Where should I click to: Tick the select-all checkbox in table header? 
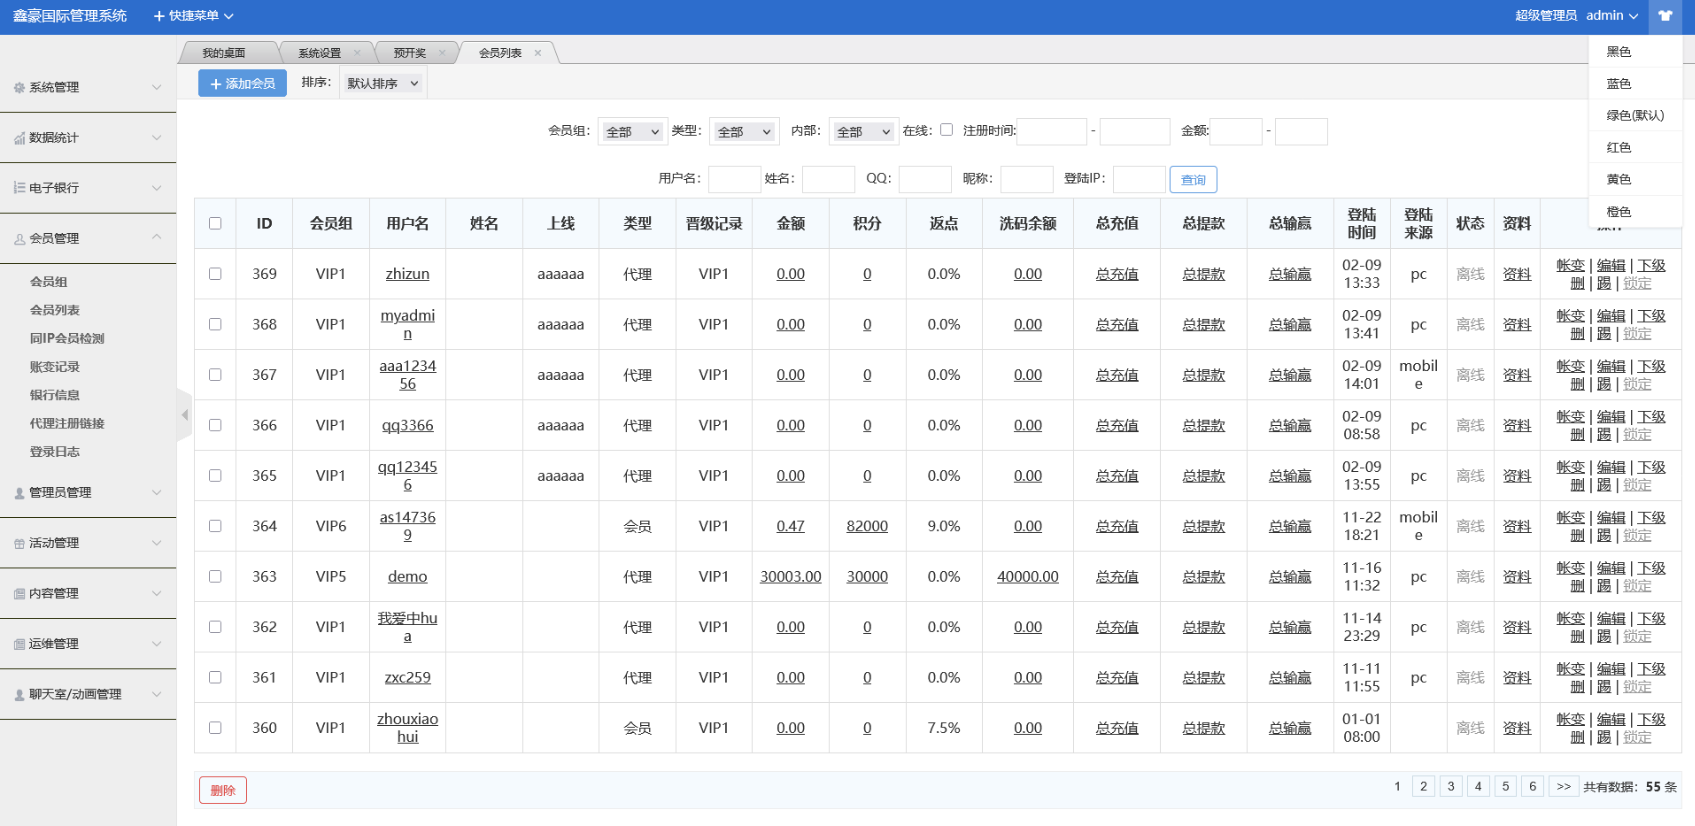point(215,223)
